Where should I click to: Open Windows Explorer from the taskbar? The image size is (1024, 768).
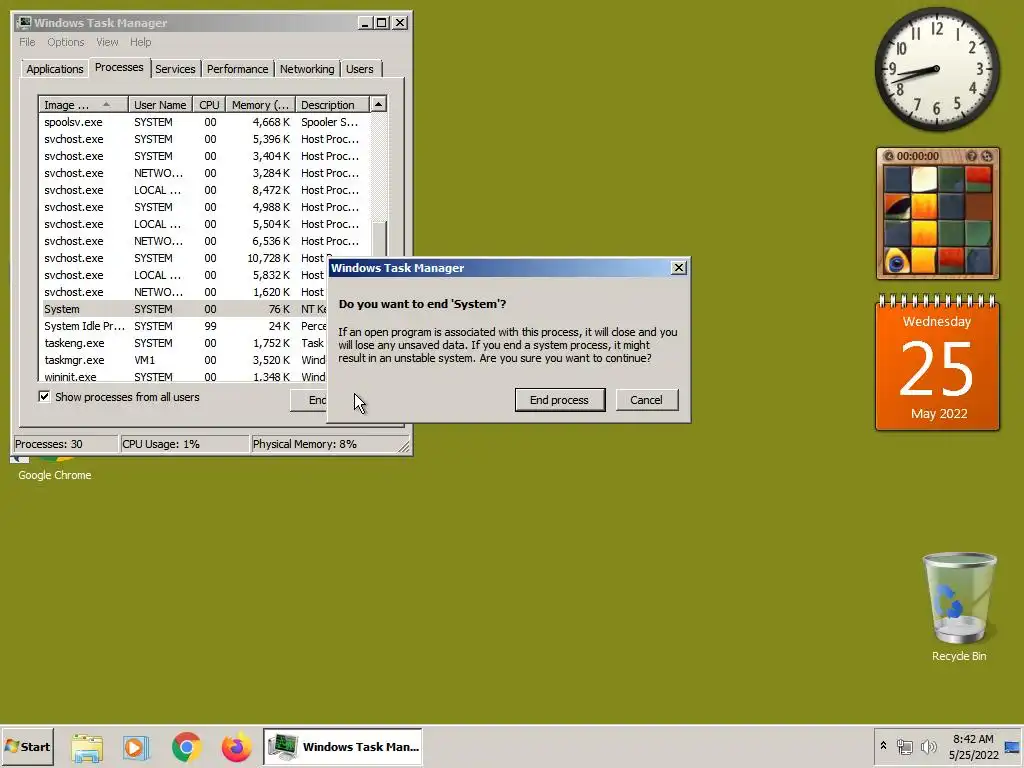[x=87, y=747]
